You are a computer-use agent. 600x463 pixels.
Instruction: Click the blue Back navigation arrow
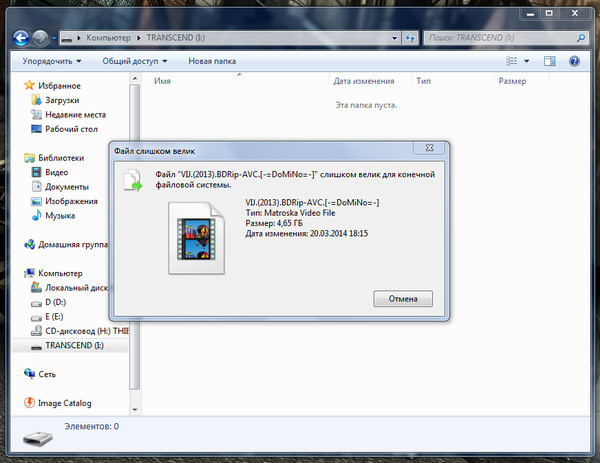pyautogui.click(x=21, y=38)
